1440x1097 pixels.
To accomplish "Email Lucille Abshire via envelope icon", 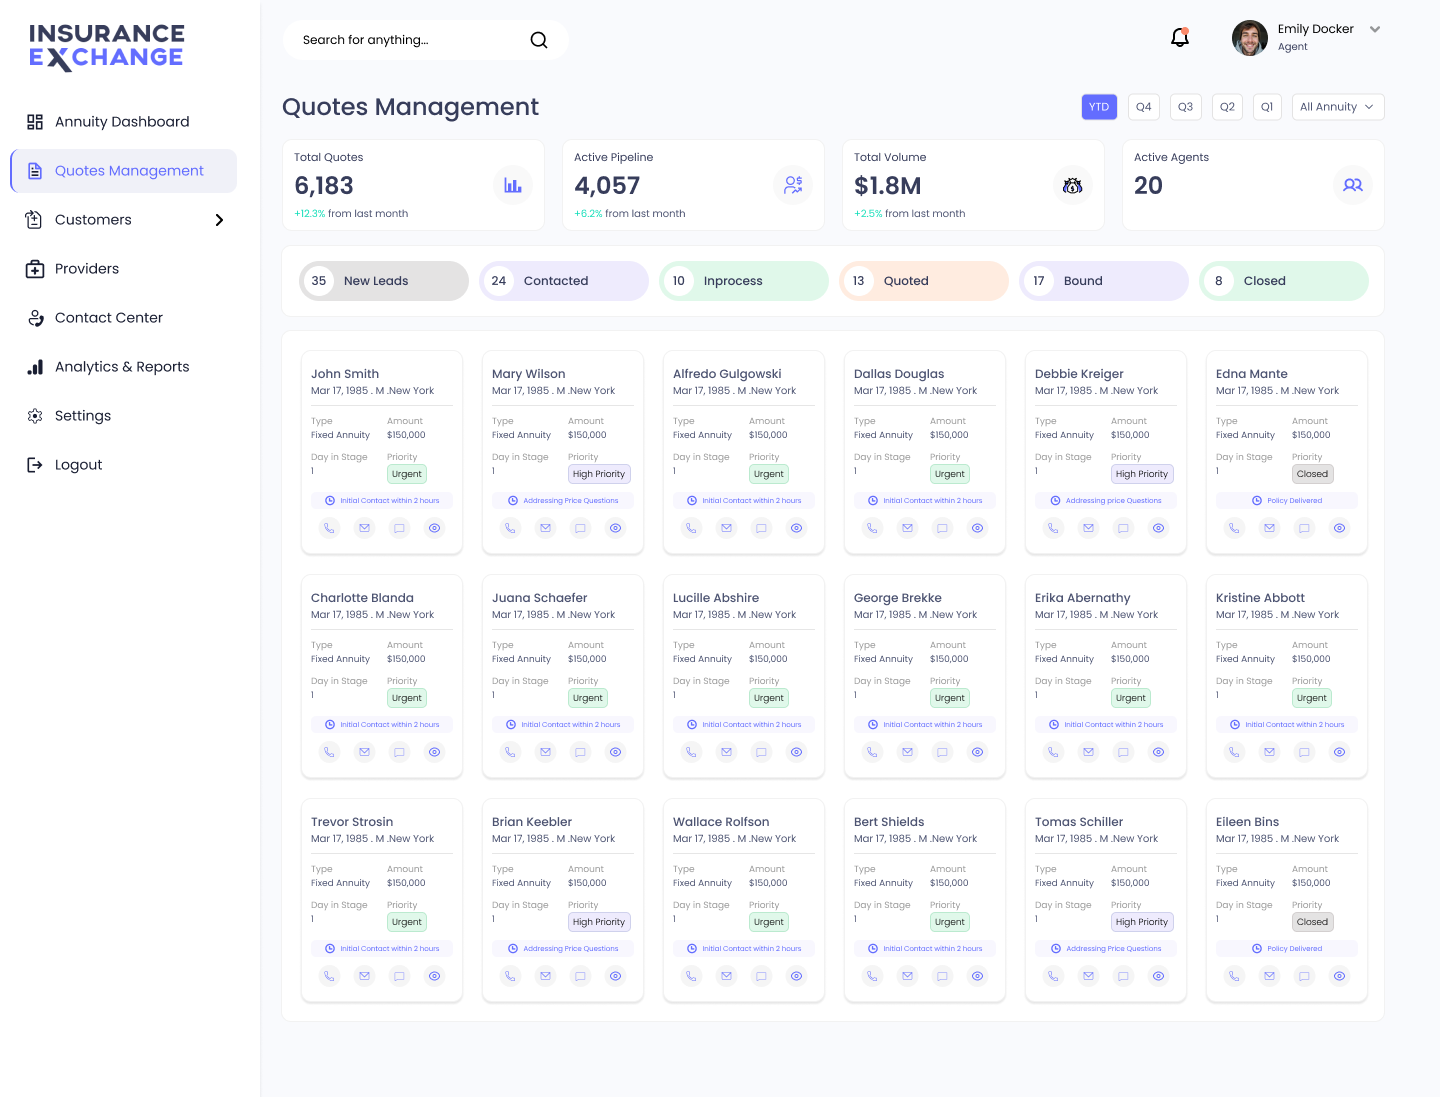I will click(x=726, y=752).
